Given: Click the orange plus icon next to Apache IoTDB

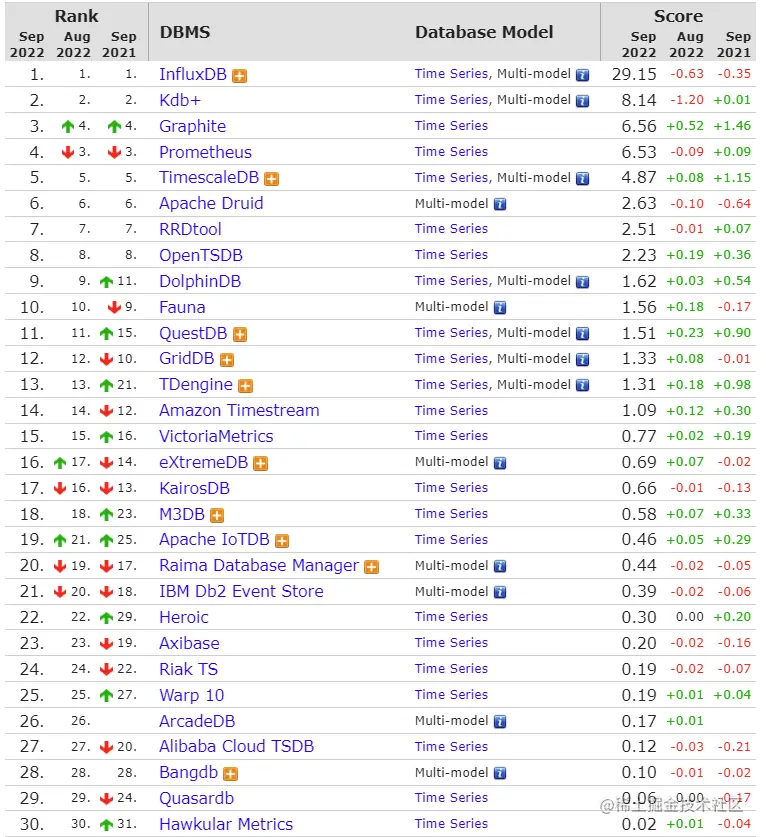Looking at the screenshot, I should 282,541.
